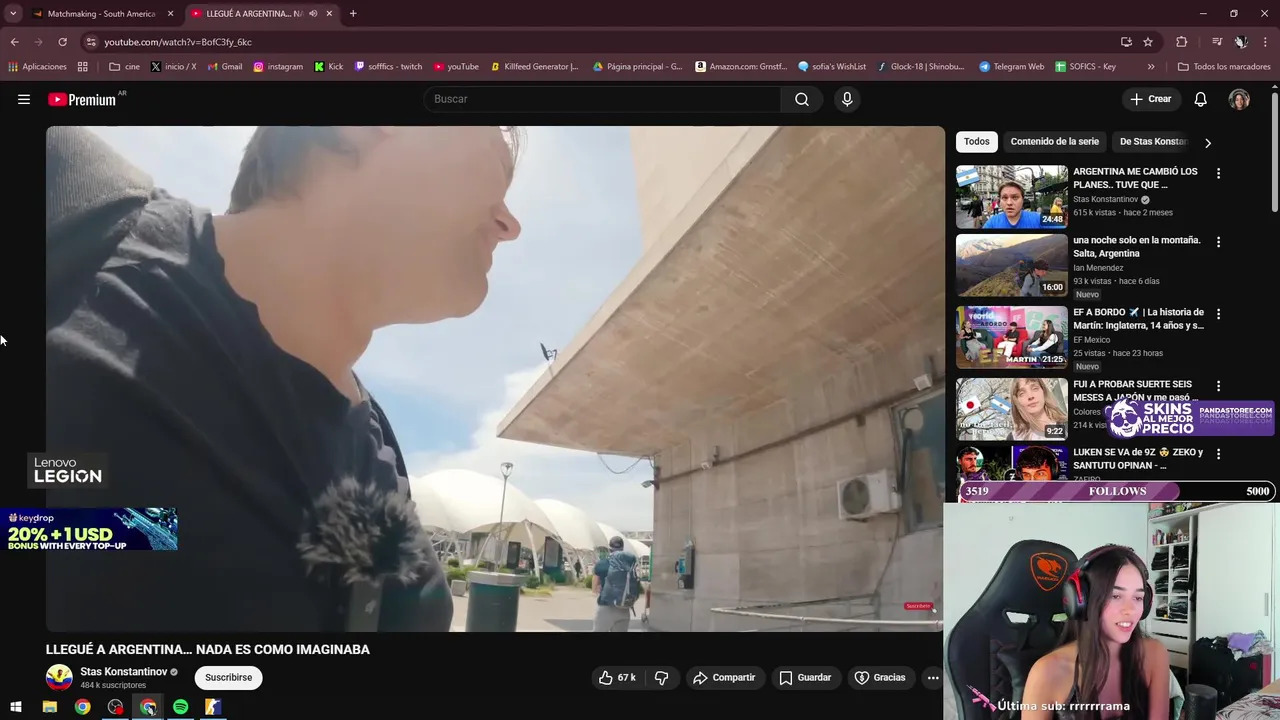Open Stas Konstantinov channel name
Screen dimensions: 1280x720
point(123,672)
